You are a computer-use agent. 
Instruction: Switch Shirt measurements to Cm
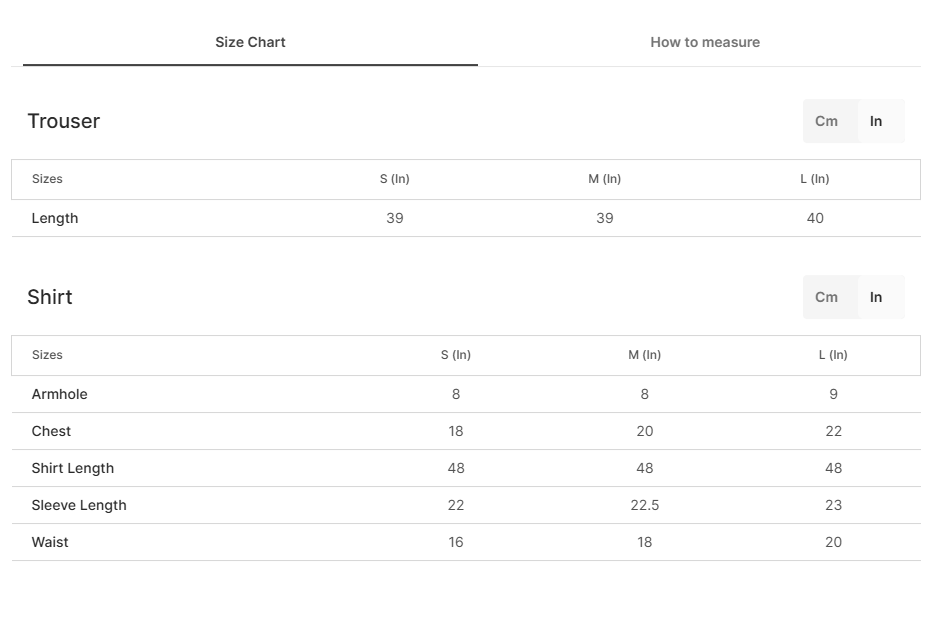826,297
